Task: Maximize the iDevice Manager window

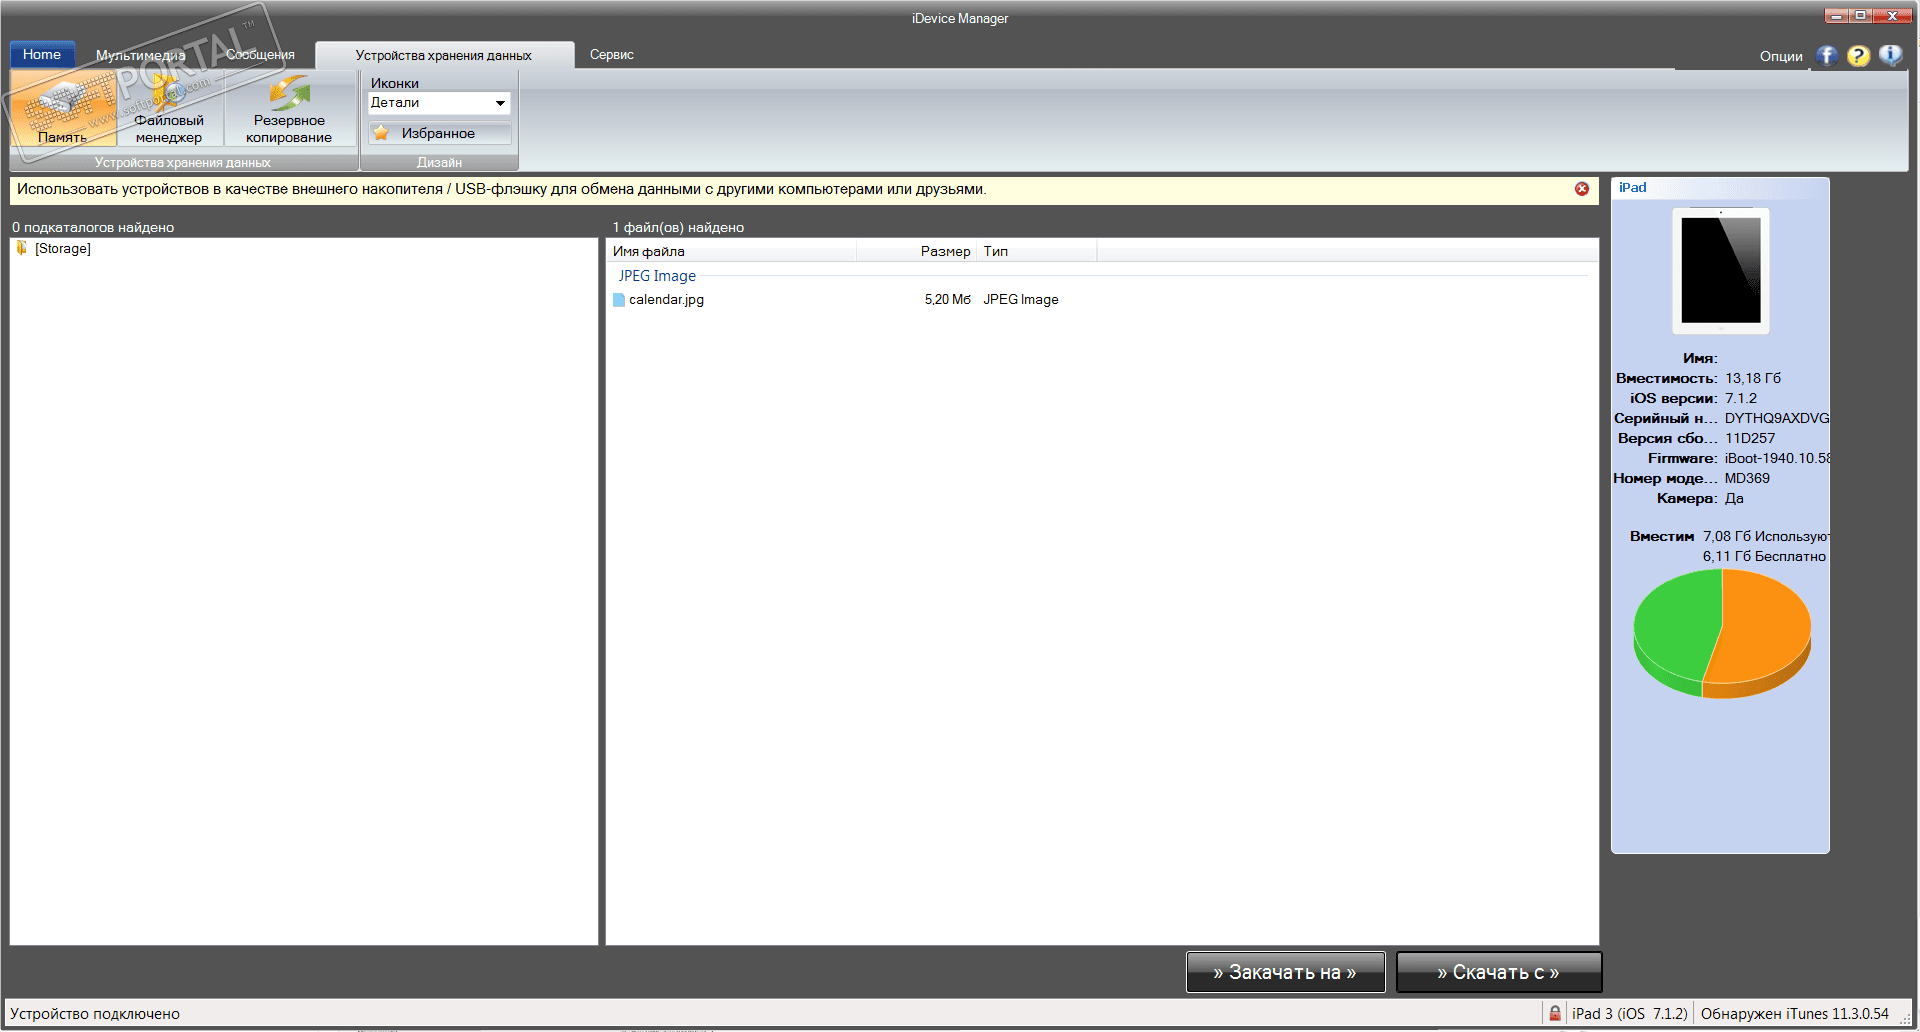Action: [1860, 16]
